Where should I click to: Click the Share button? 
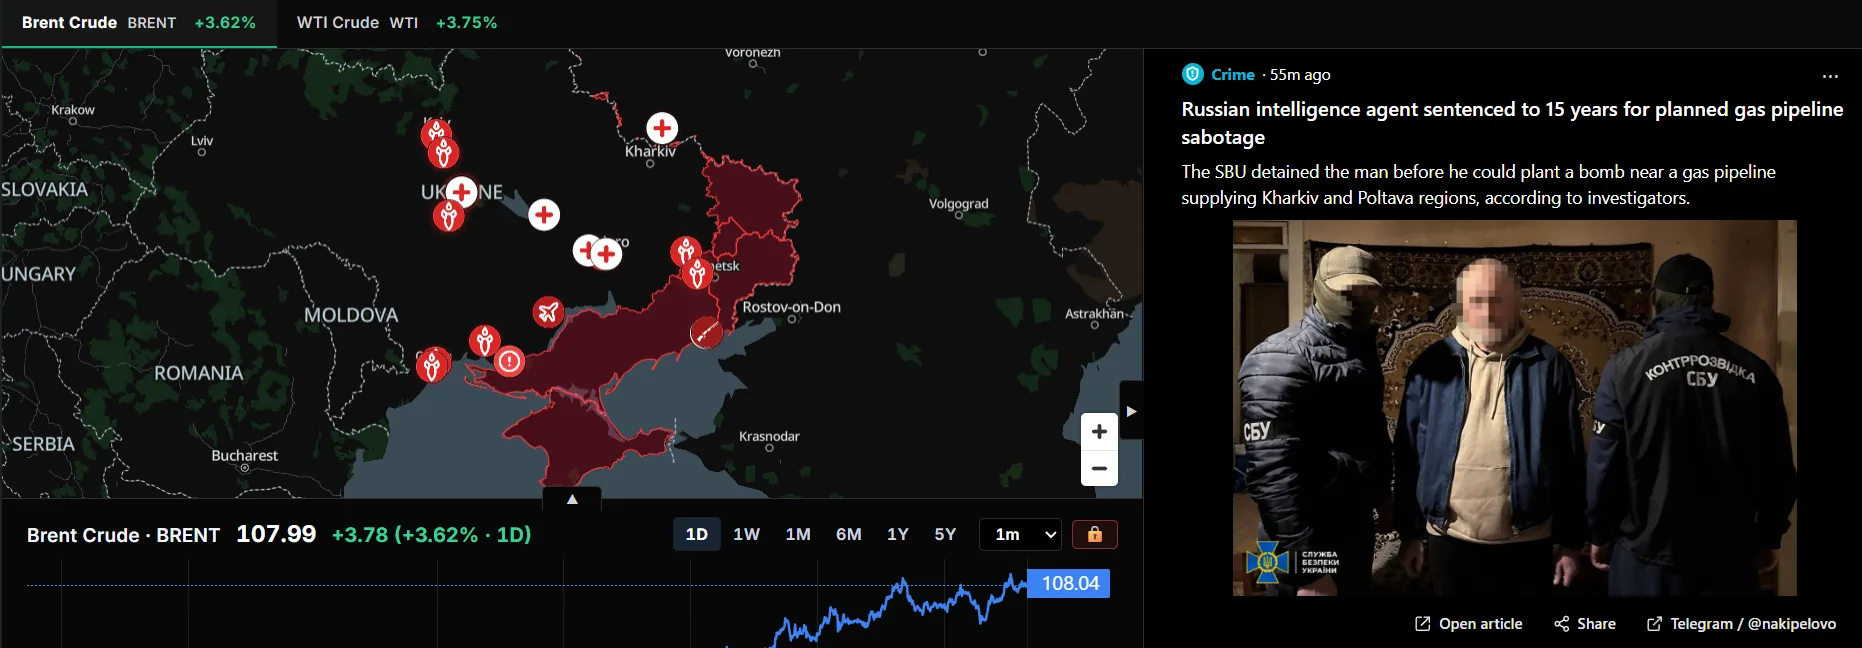pyautogui.click(x=1585, y=623)
